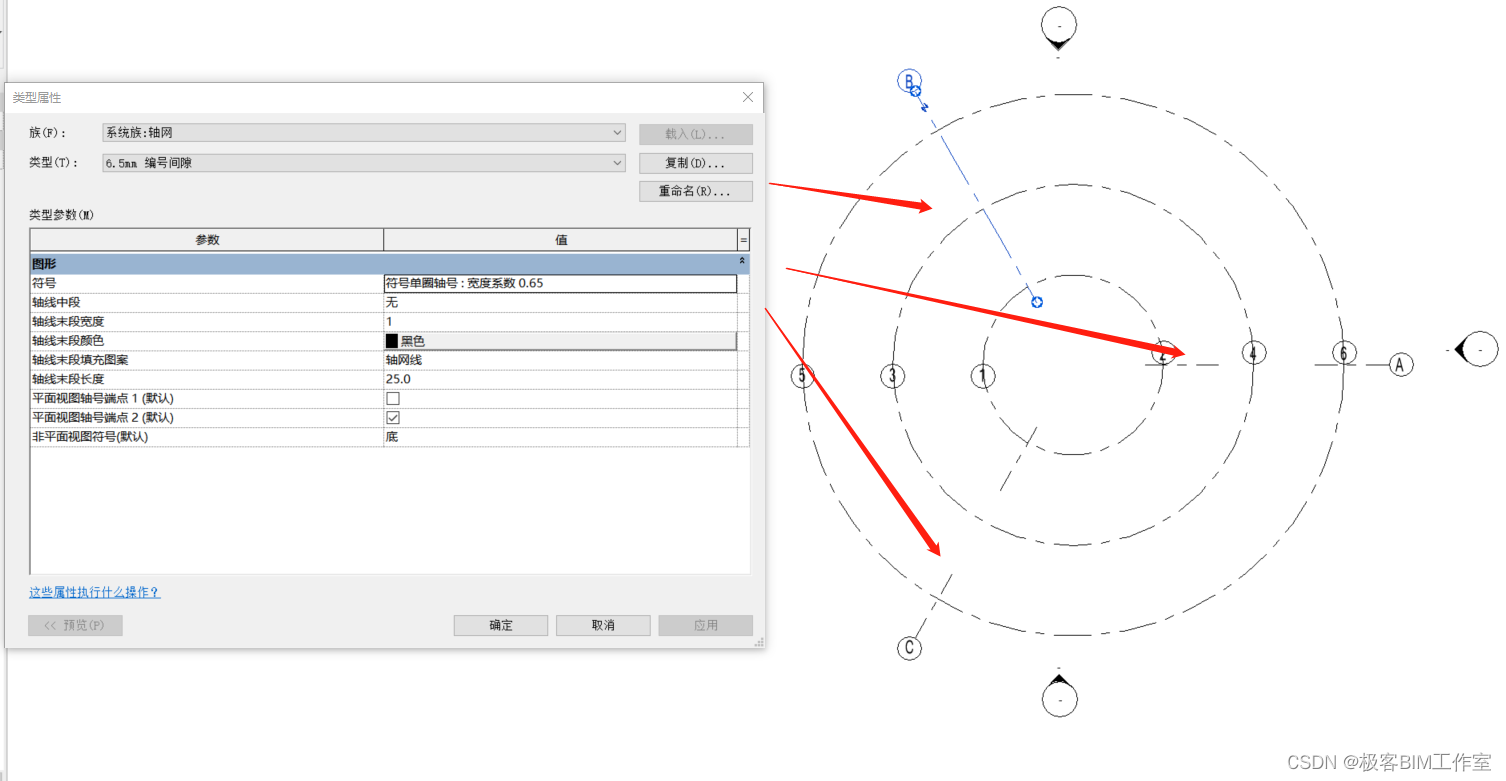The height and width of the screenshot is (781, 1506).
Task: Click the greyed-out 载入(L)... load button
Action: coord(695,134)
